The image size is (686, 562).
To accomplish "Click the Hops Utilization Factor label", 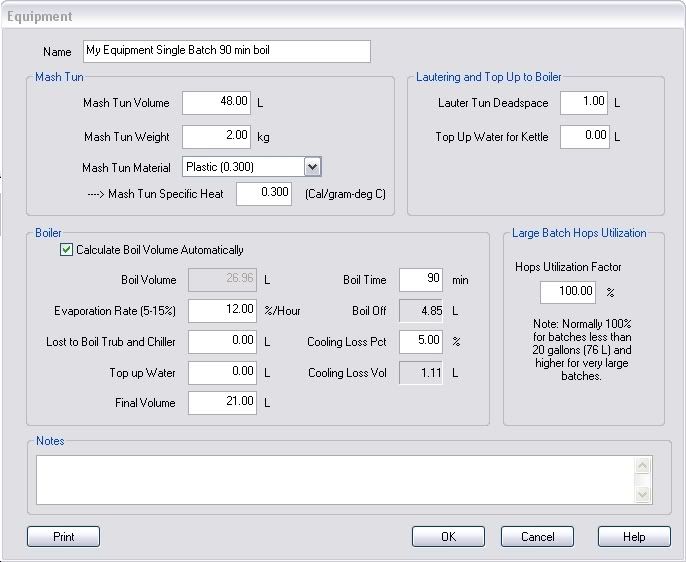I will point(568,267).
